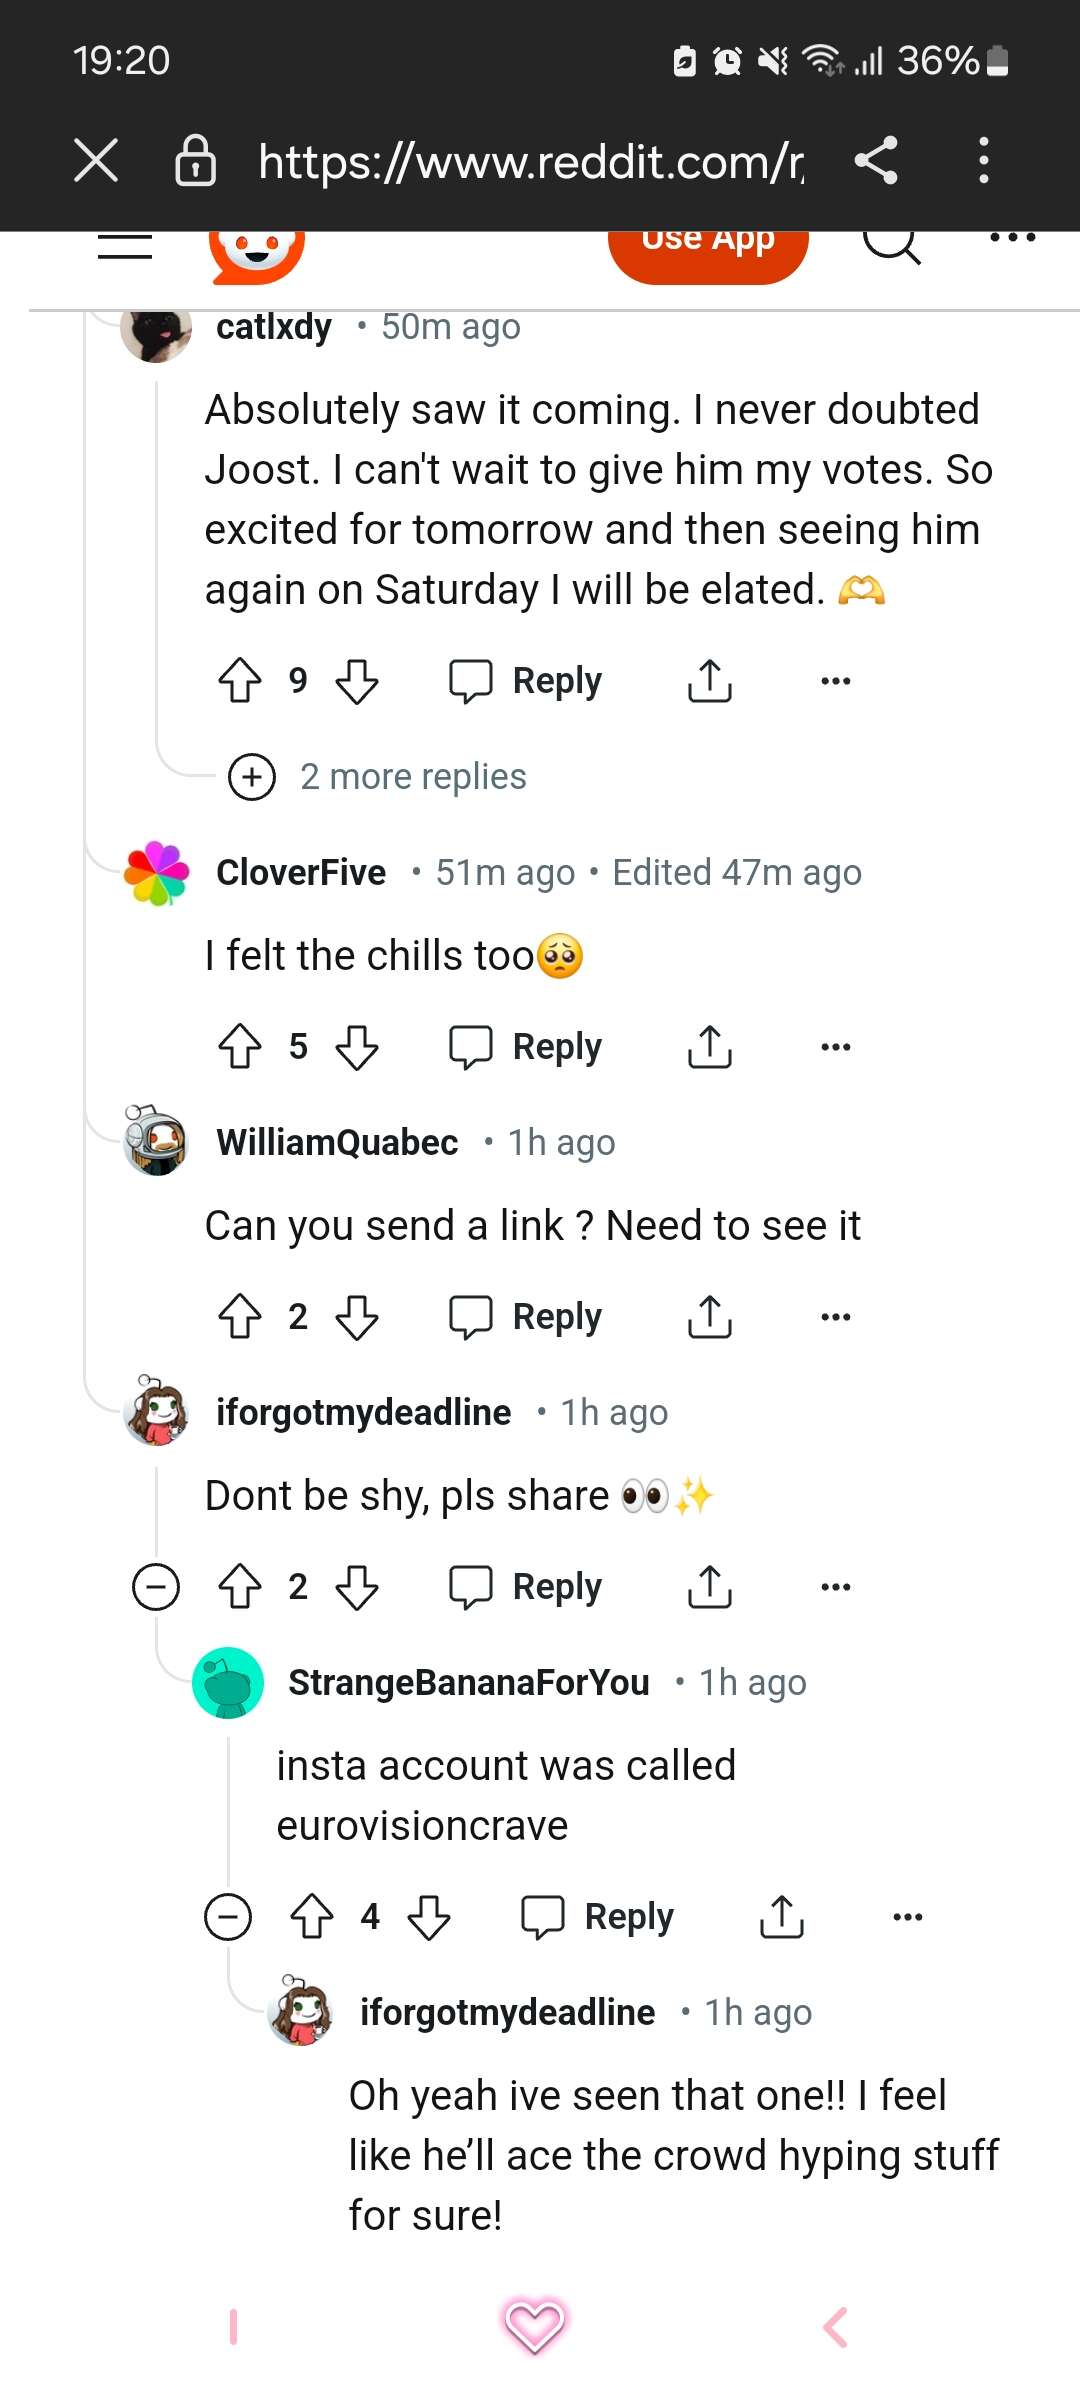Share WilliamQuabec's comment via share icon

pyautogui.click(x=710, y=1317)
